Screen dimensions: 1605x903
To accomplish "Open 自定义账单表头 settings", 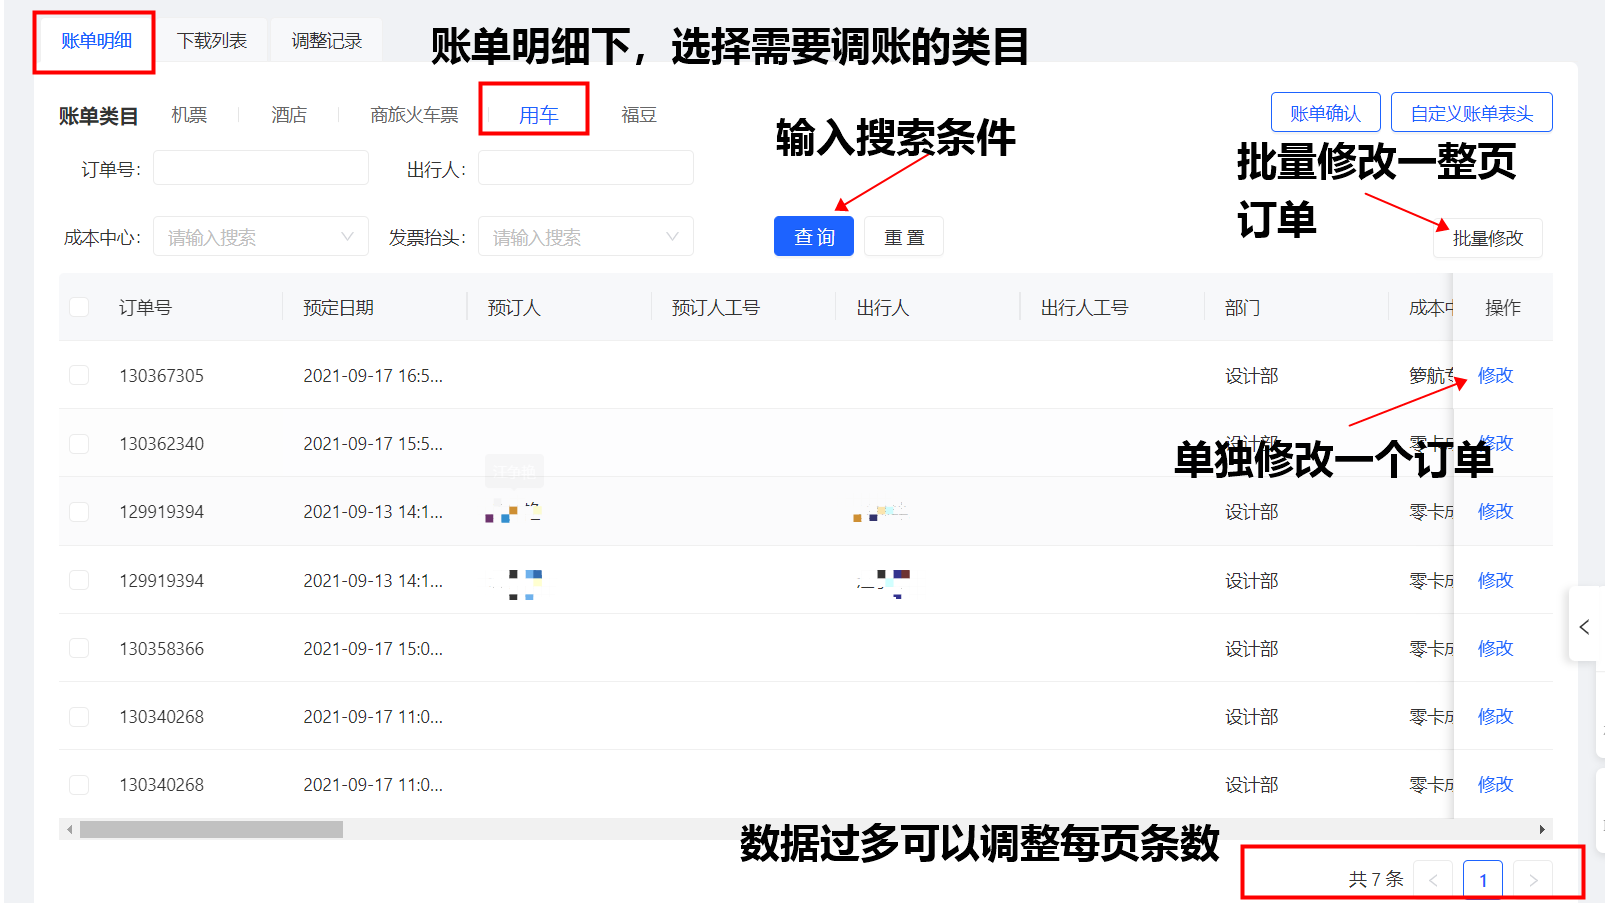I will [x=1471, y=113].
